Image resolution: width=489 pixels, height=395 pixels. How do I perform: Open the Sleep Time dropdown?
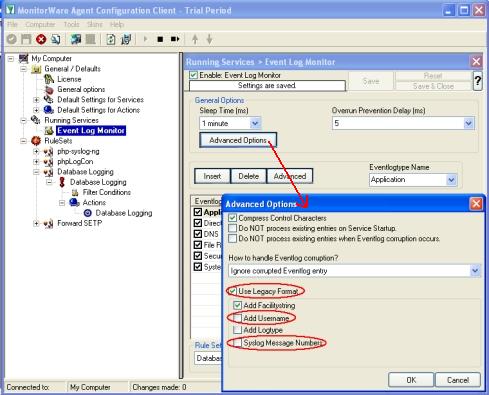[x=255, y=123]
